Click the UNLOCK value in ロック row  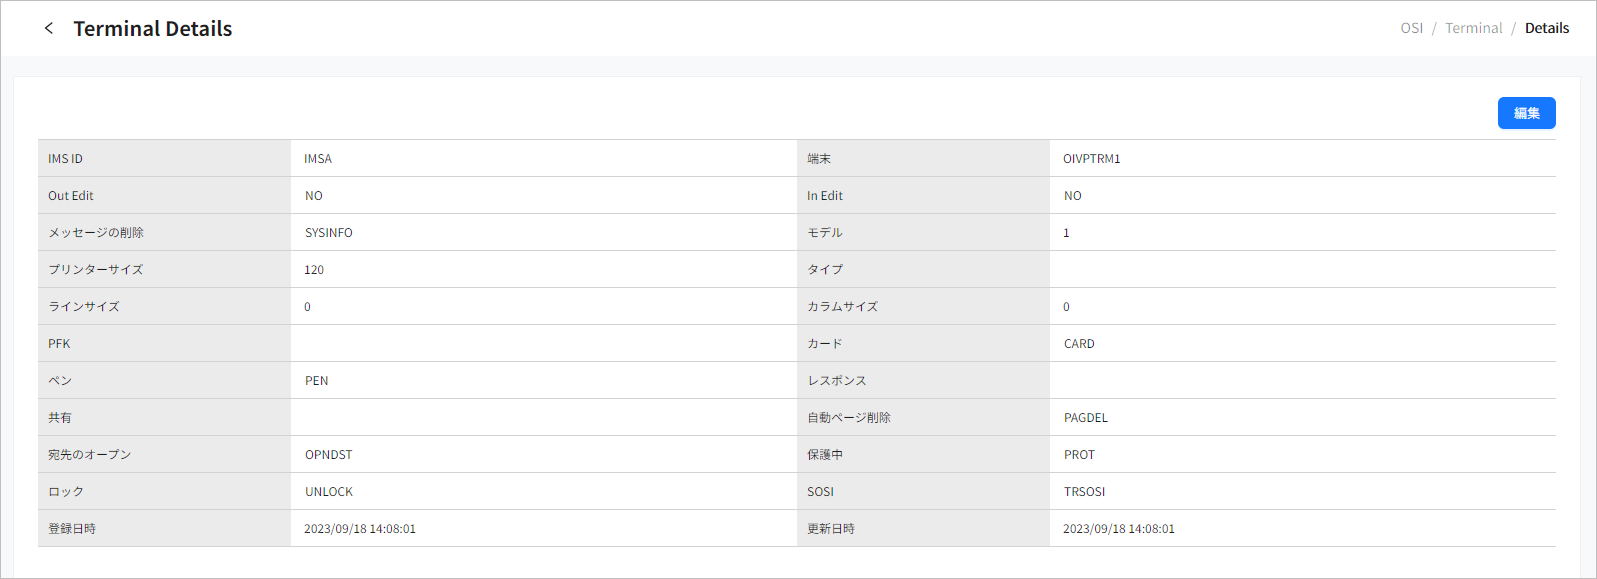click(x=328, y=492)
